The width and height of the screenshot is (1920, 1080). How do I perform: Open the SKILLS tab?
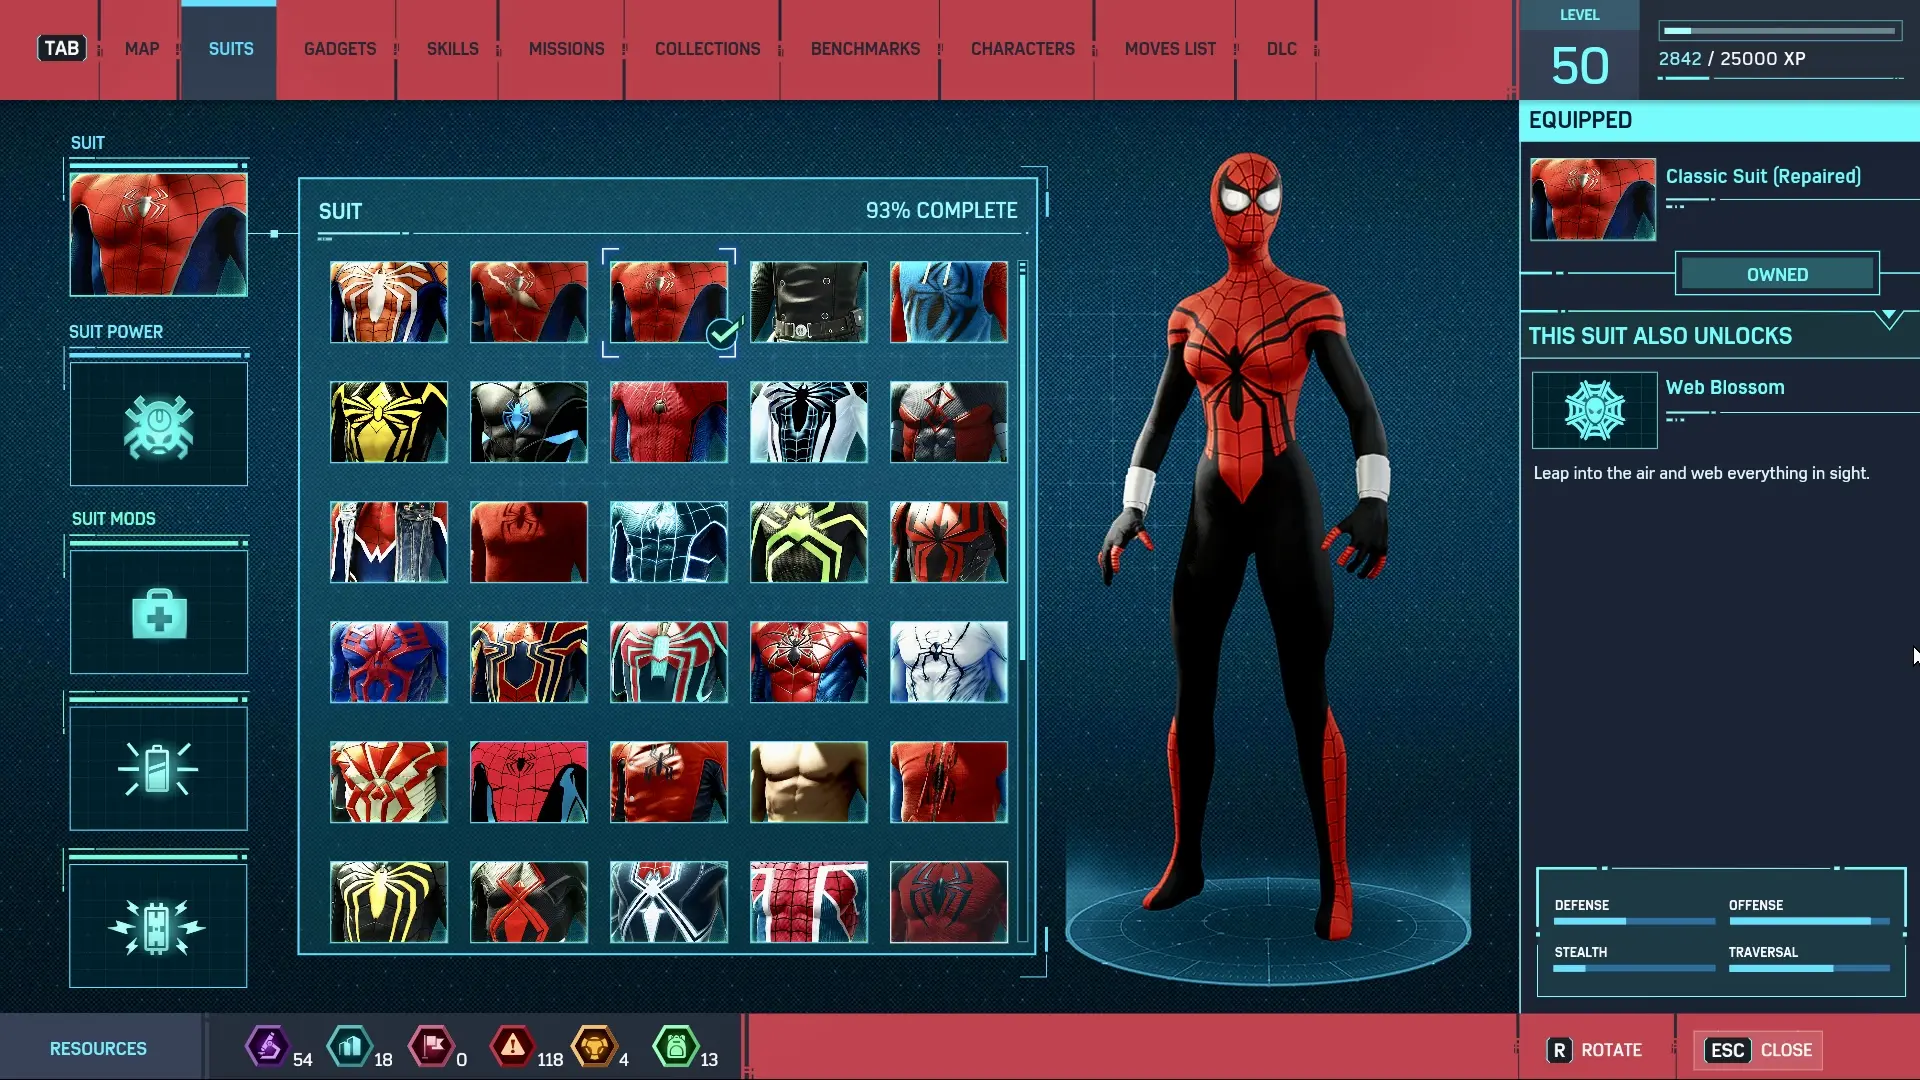(x=452, y=49)
